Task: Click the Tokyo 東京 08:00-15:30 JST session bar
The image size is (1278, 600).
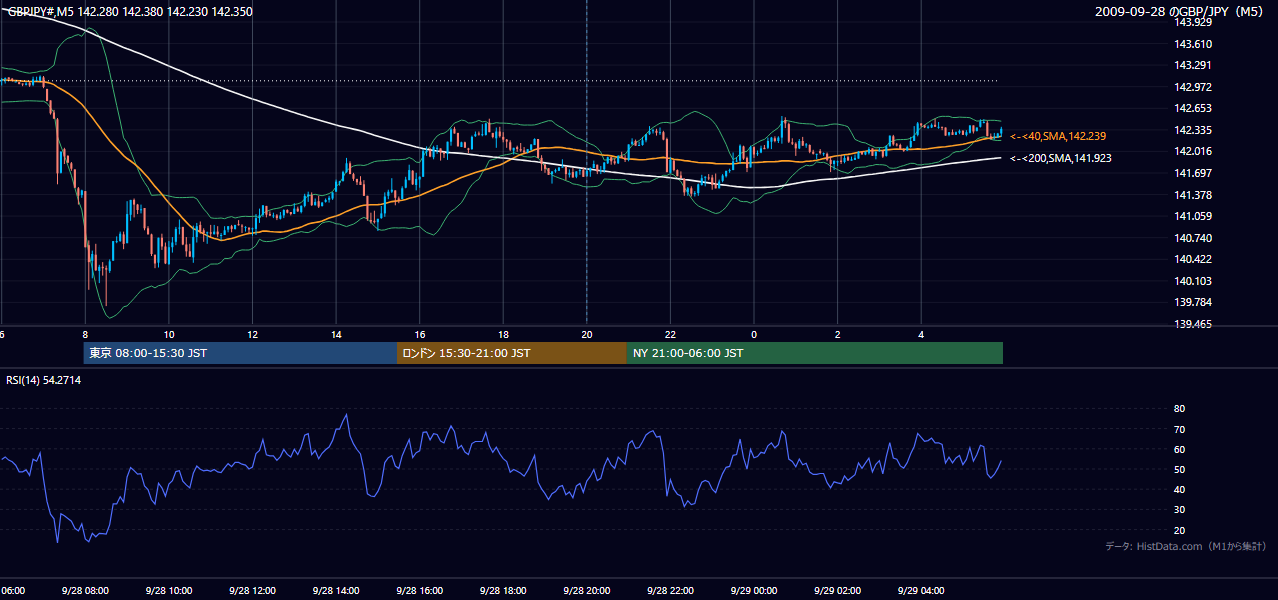Action: coord(240,353)
